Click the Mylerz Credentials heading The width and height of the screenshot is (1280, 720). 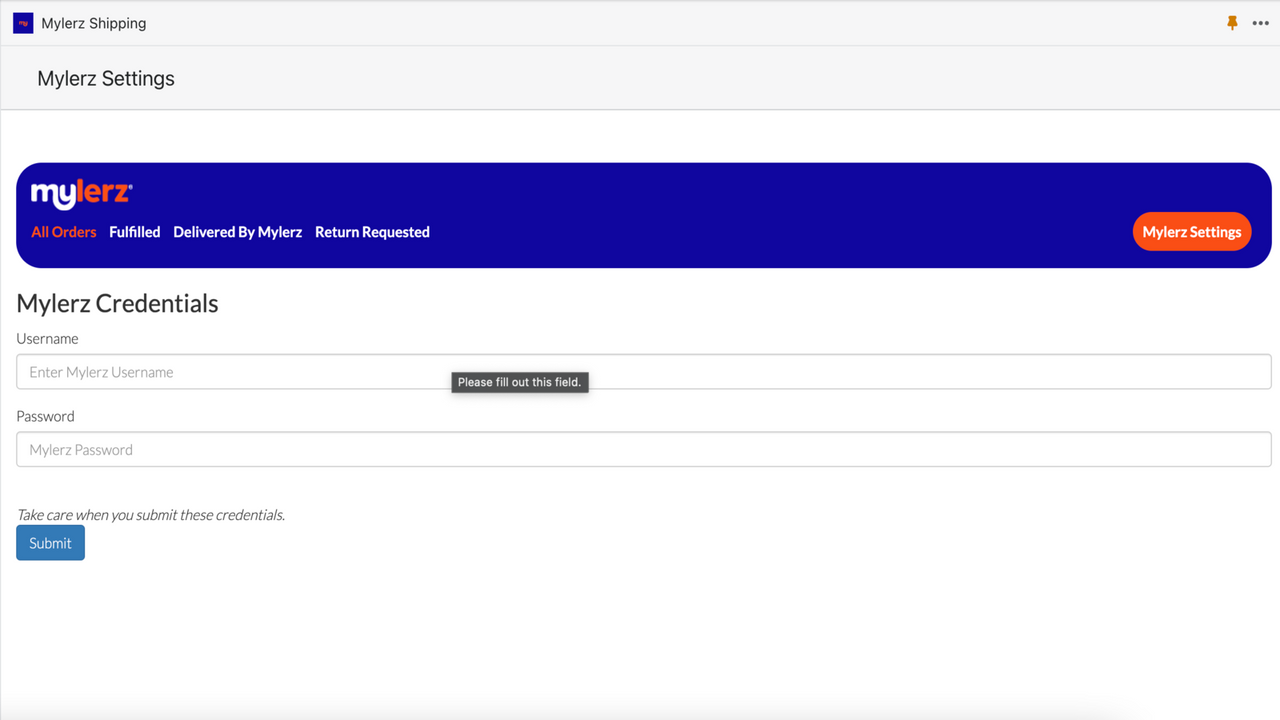click(x=117, y=303)
